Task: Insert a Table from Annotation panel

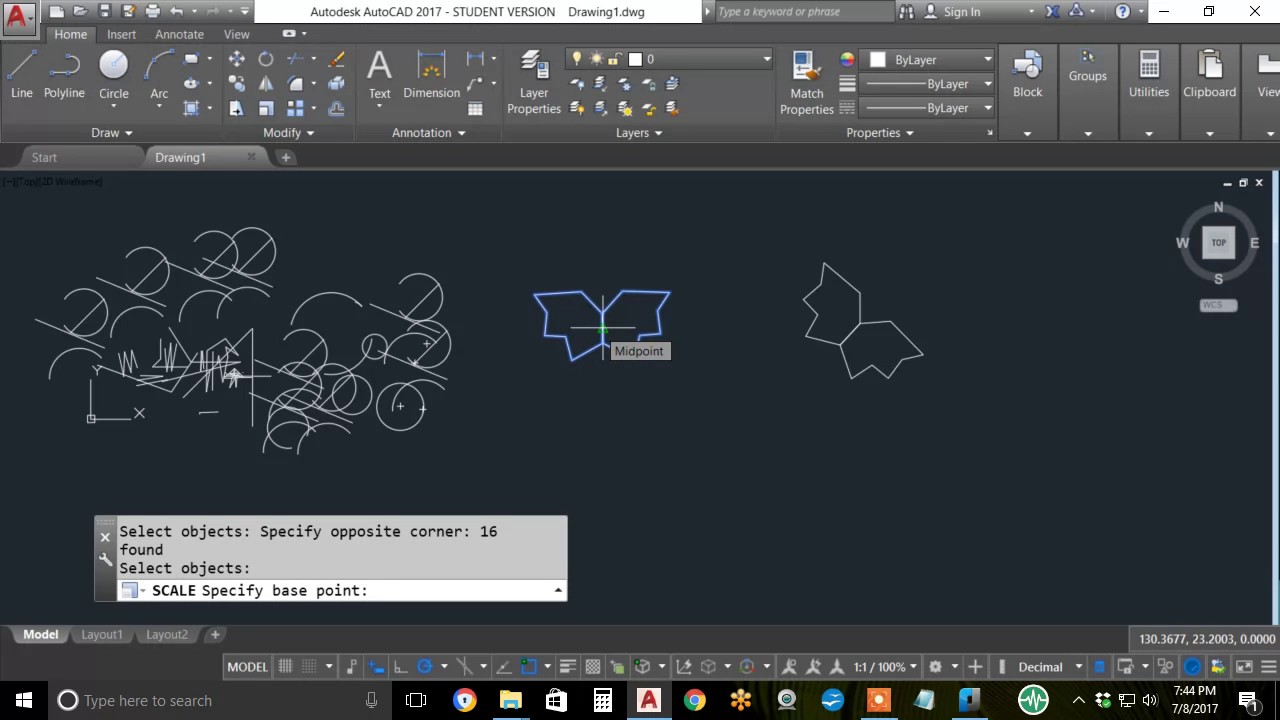Action: pos(475,108)
